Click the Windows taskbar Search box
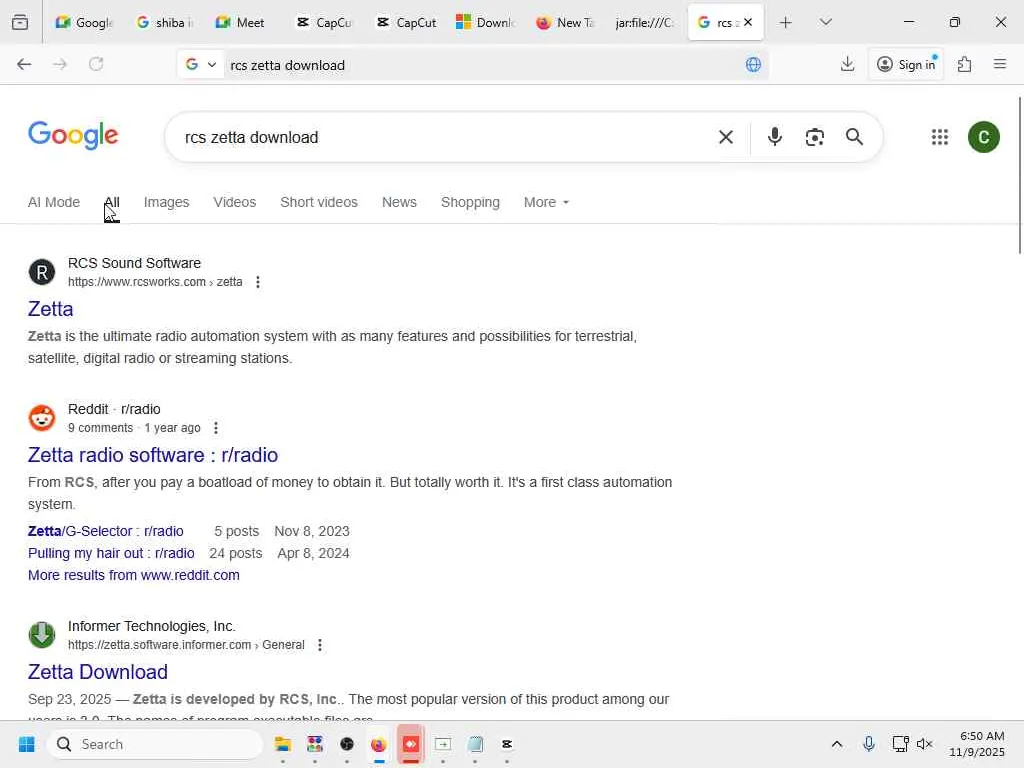Image resolution: width=1024 pixels, height=768 pixels. [x=155, y=744]
